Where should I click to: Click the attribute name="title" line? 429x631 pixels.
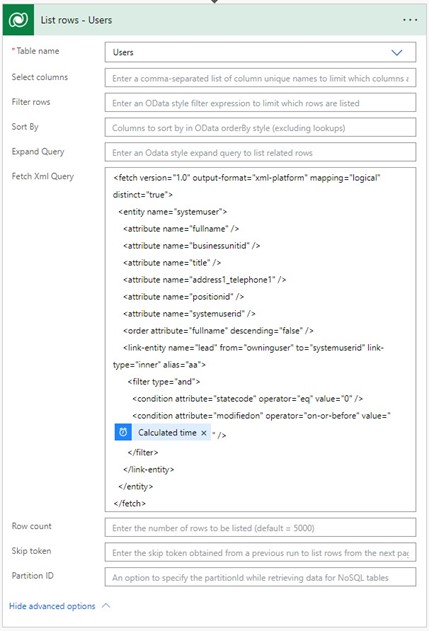coord(172,262)
